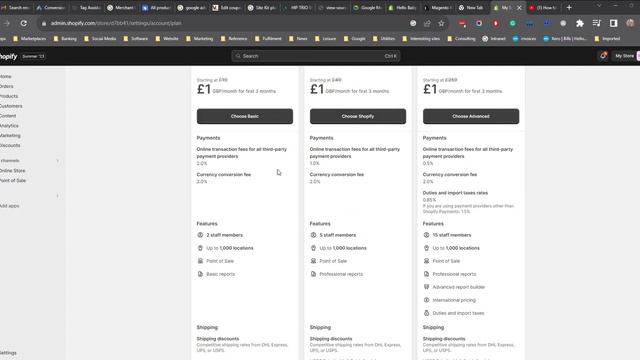Viewport: 640px width, 360px height.
Task: Open Customers in the Shopify sidebar
Action: (x=11, y=106)
